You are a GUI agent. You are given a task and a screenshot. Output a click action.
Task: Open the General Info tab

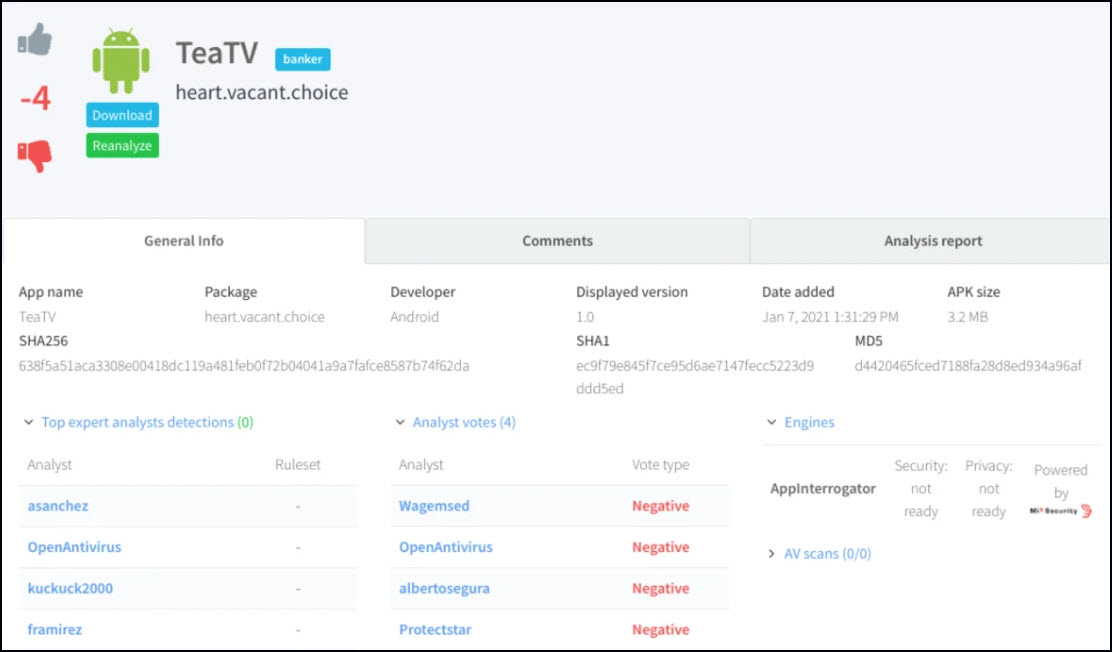[x=184, y=241]
